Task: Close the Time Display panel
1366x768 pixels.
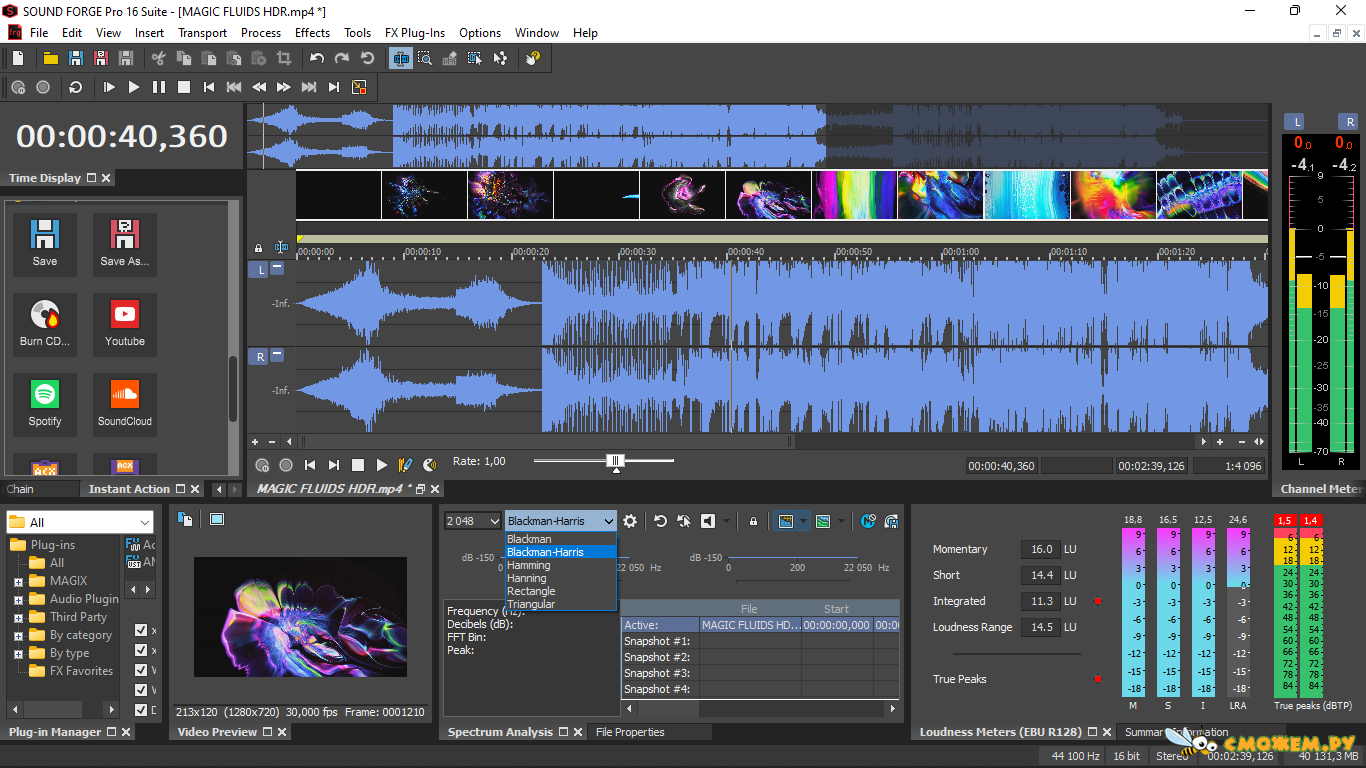Action: (x=106, y=178)
